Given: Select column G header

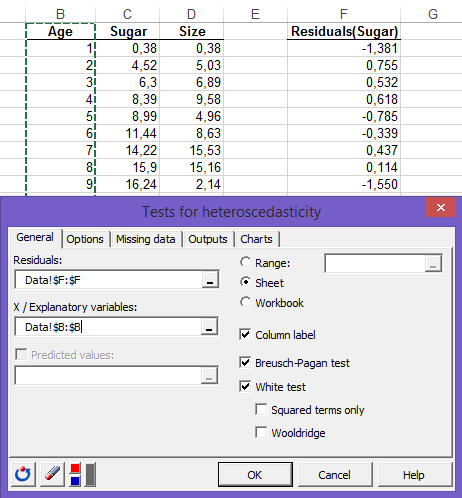Looking at the screenshot, I should (432, 14).
